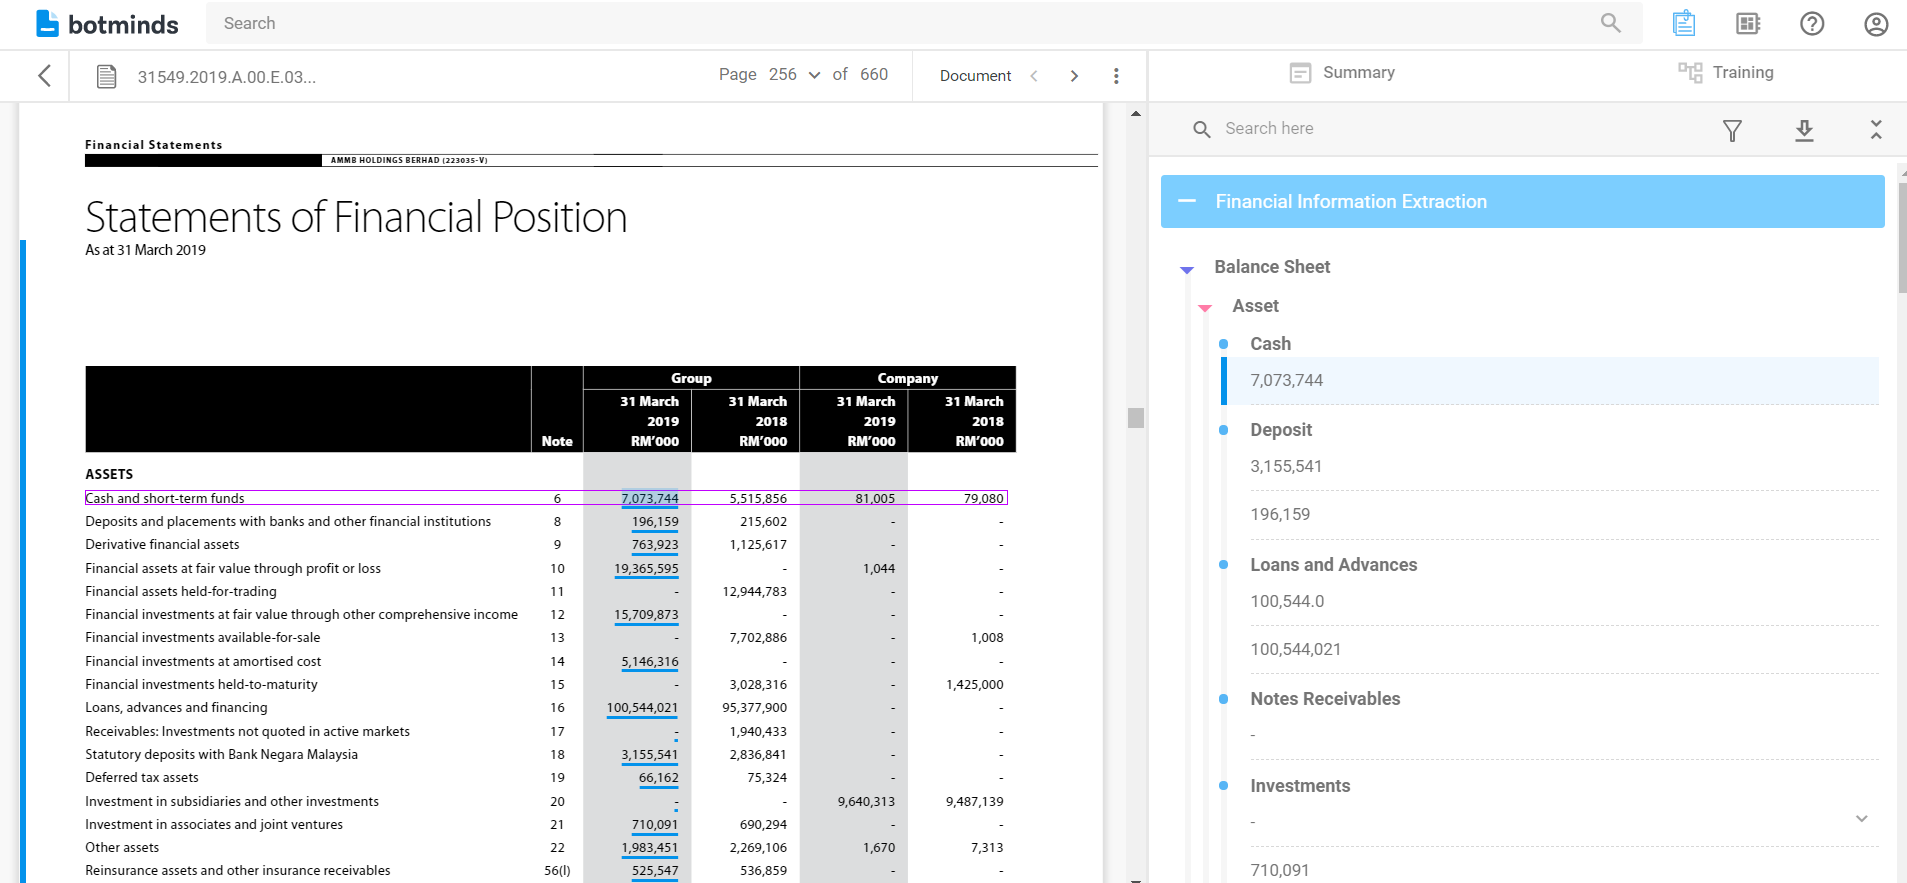Go to previous document arrow
Image resolution: width=1907 pixels, height=883 pixels.
click(1034, 76)
